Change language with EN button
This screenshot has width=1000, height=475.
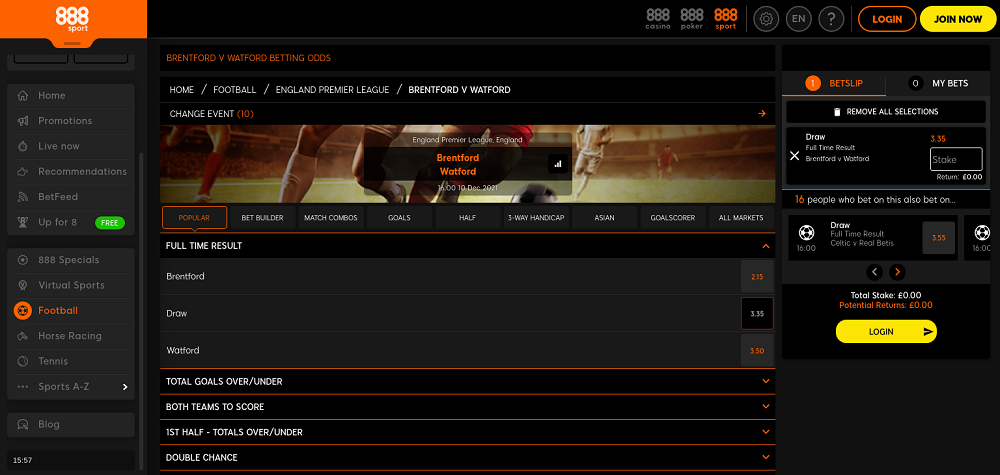pyautogui.click(x=798, y=19)
